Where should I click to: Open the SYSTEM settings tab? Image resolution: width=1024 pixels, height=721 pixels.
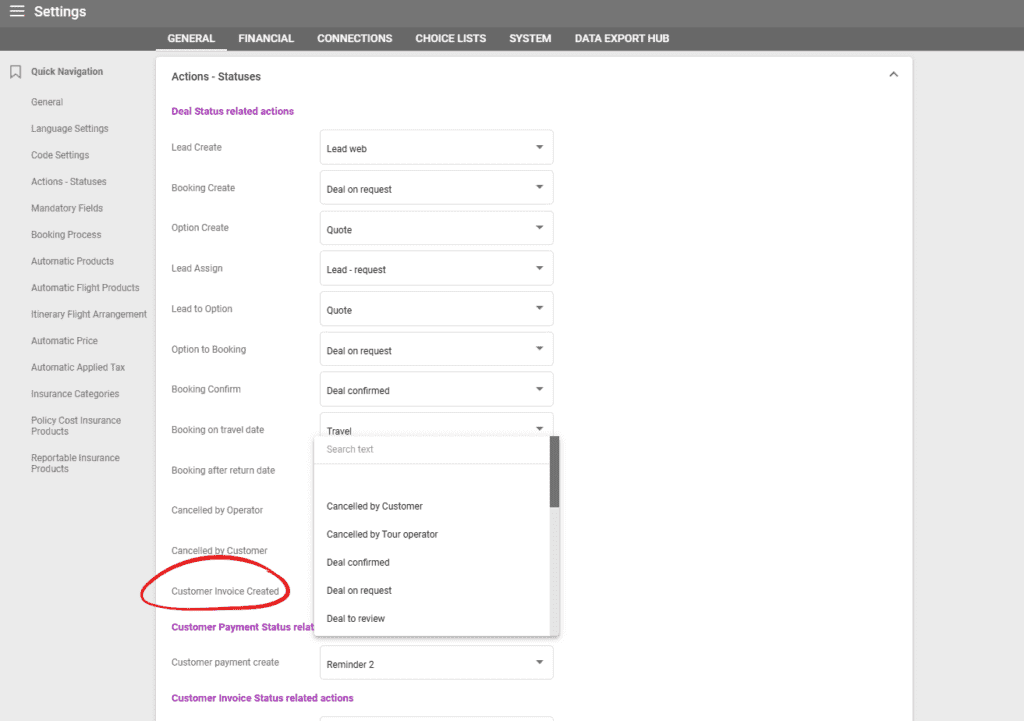pos(530,38)
